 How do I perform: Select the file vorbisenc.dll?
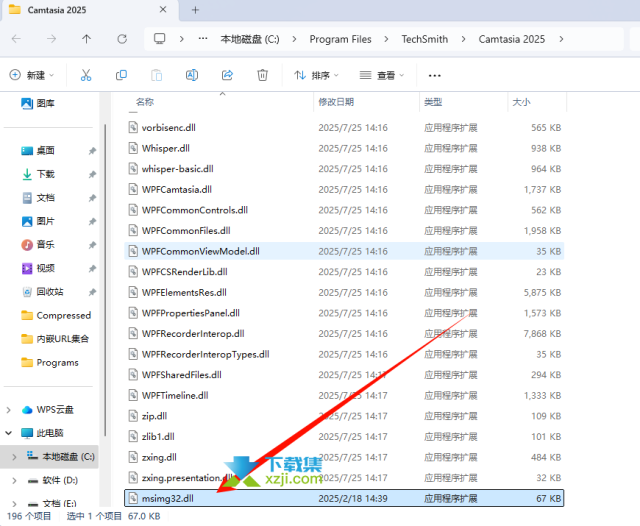coord(344,128)
